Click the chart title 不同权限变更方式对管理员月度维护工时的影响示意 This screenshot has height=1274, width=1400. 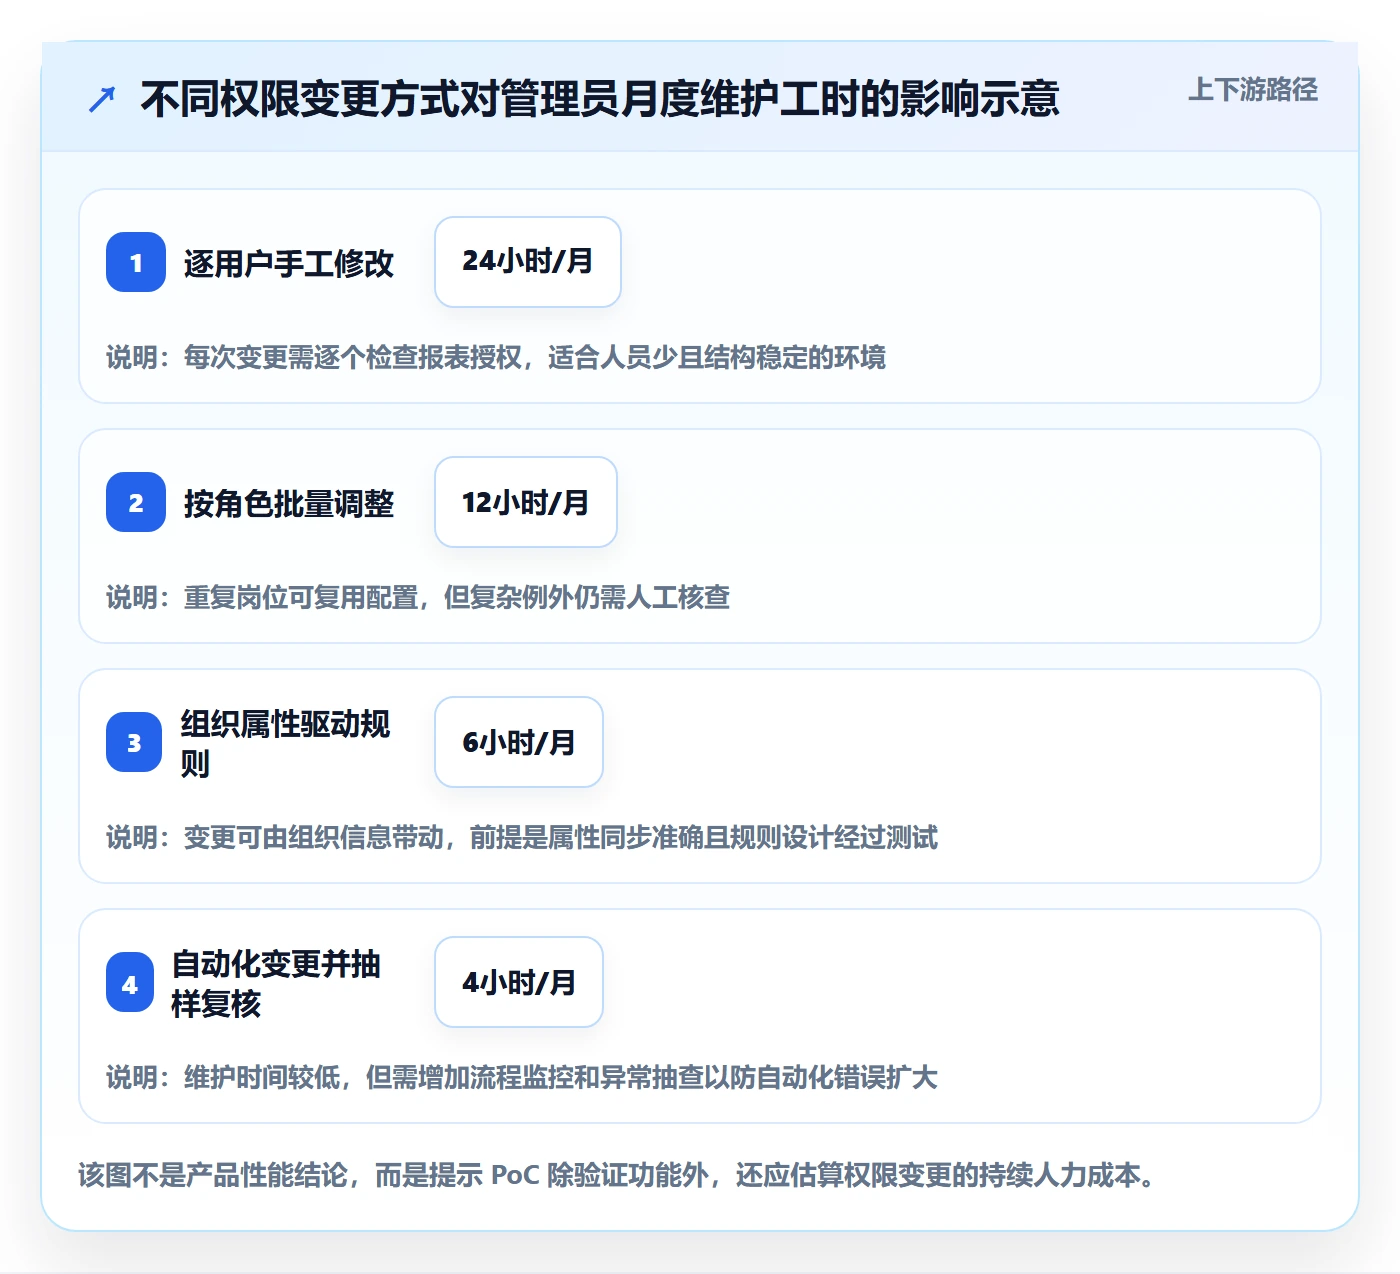[x=599, y=99]
